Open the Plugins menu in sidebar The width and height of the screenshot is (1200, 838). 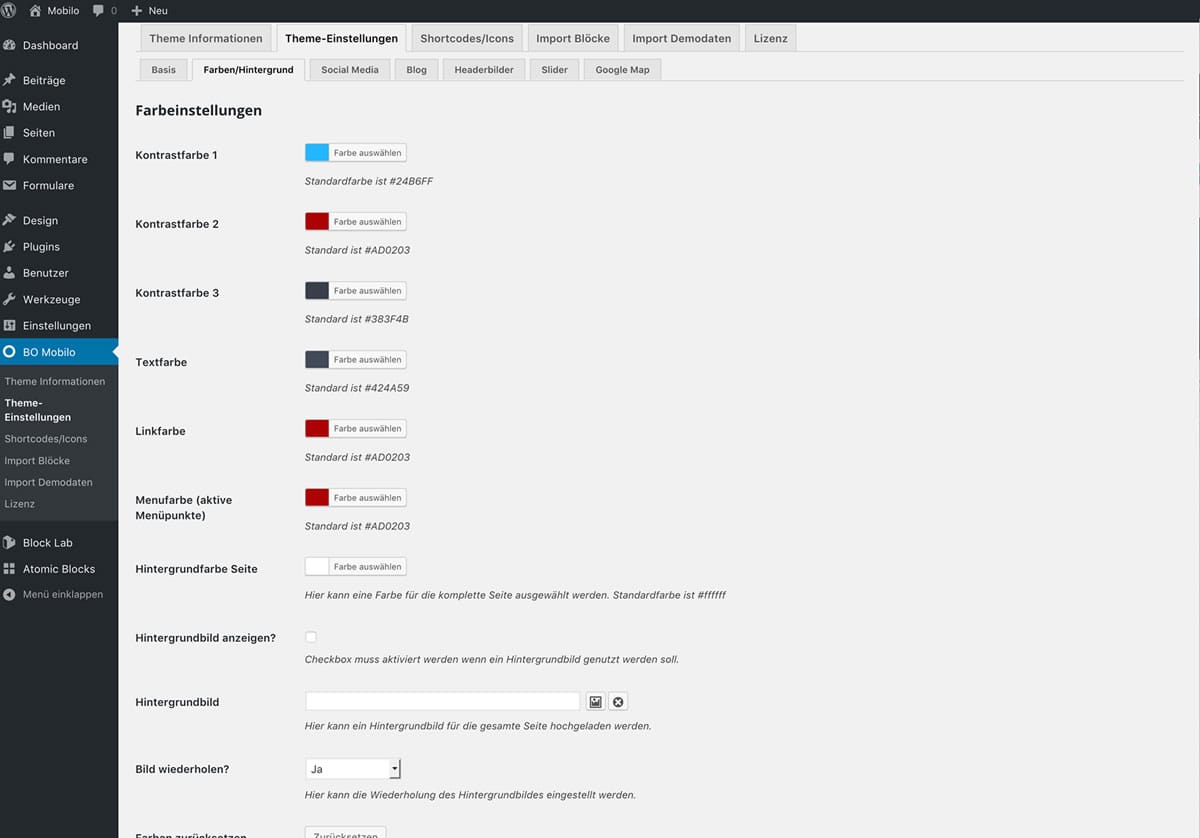(x=41, y=247)
